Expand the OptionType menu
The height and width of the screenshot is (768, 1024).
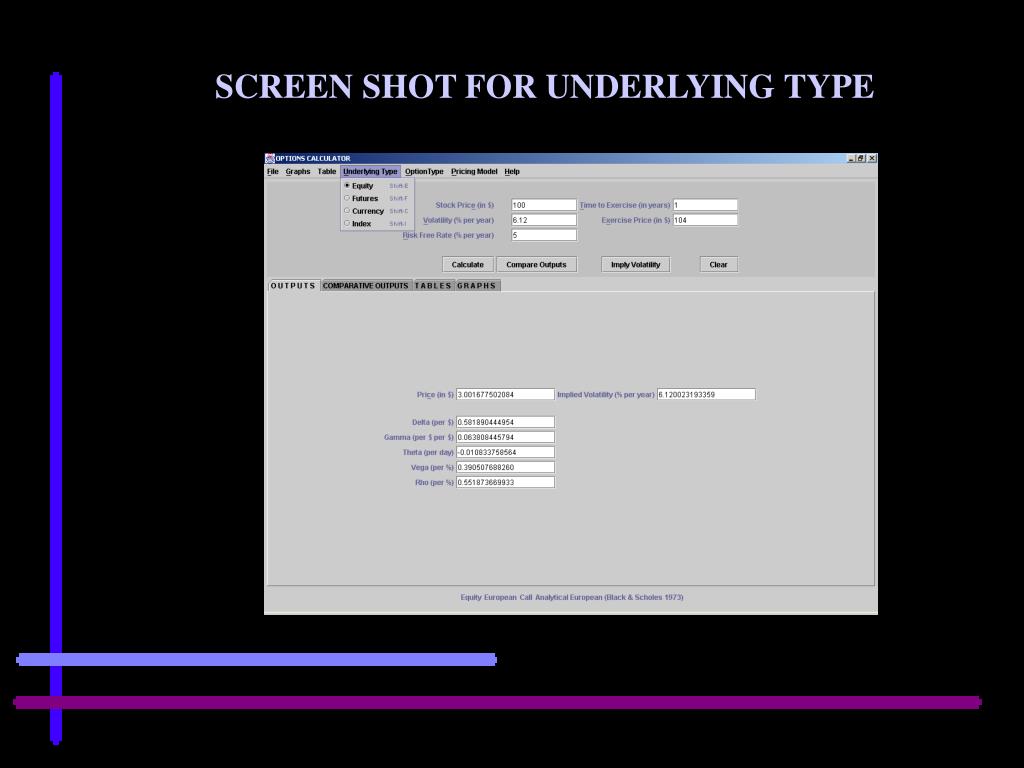pos(424,171)
